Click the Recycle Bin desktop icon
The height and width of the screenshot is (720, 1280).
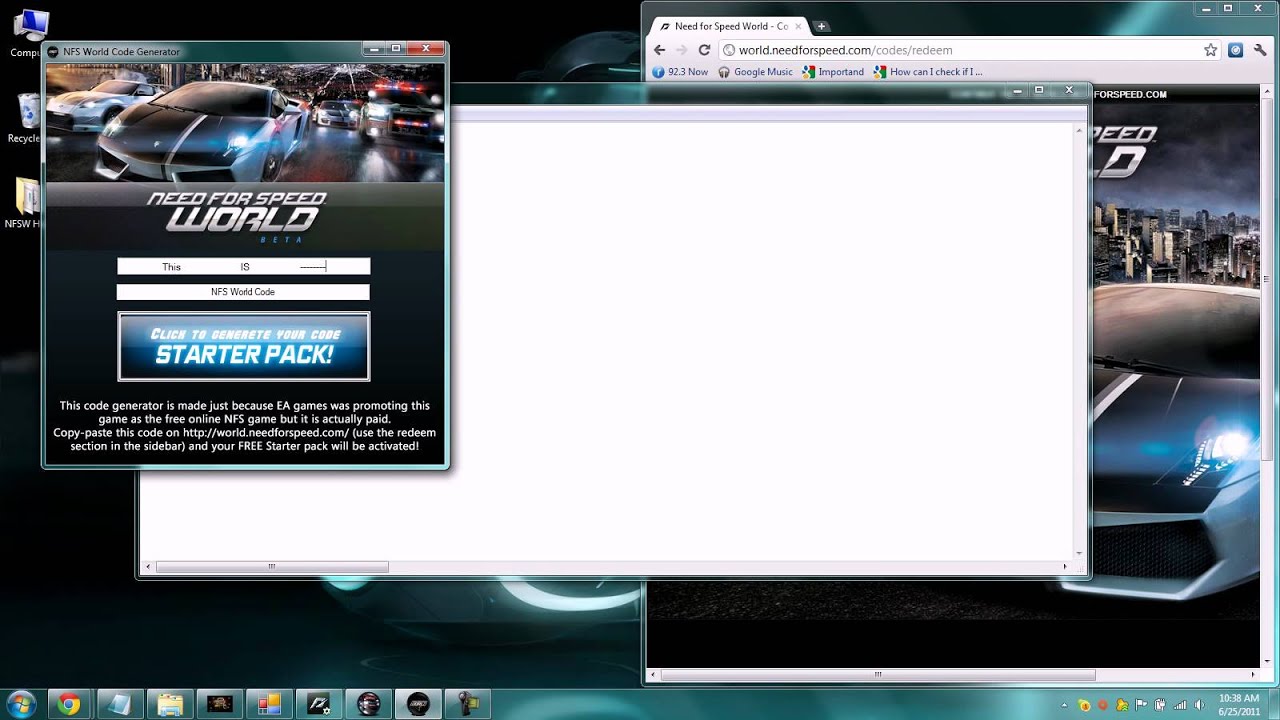tap(25, 118)
